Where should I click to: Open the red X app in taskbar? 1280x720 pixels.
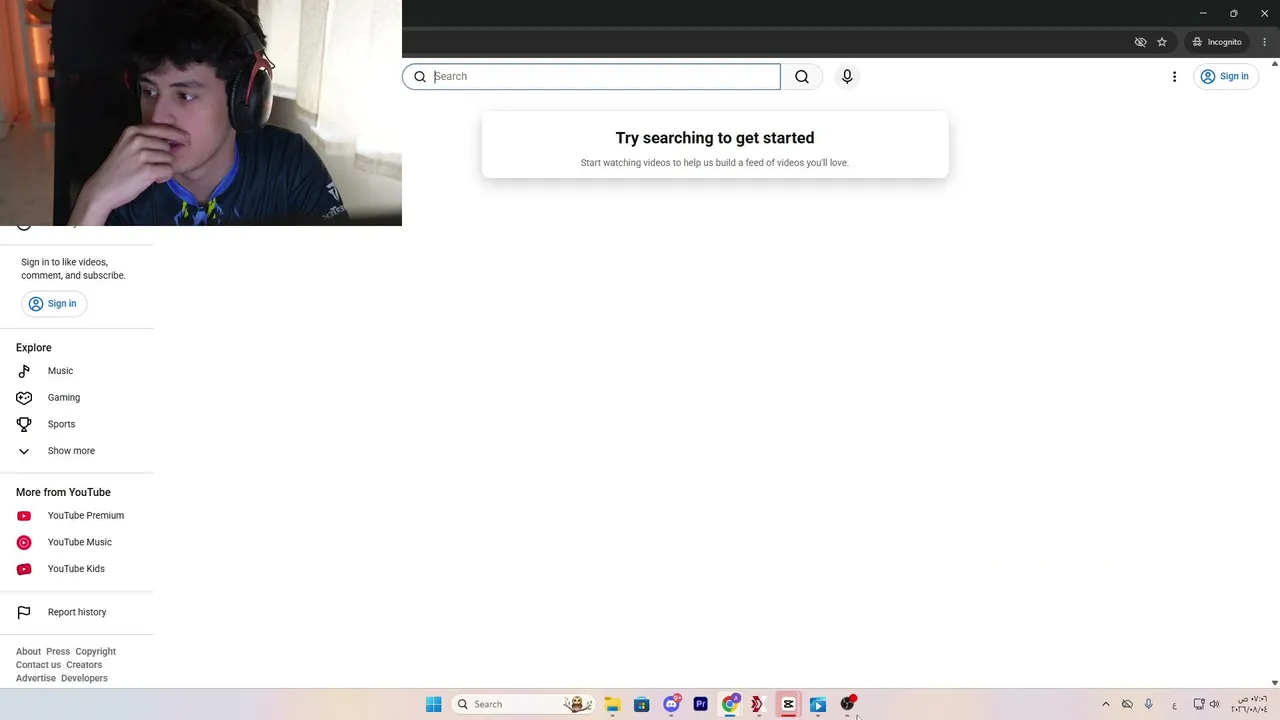pyautogui.click(x=759, y=704)
